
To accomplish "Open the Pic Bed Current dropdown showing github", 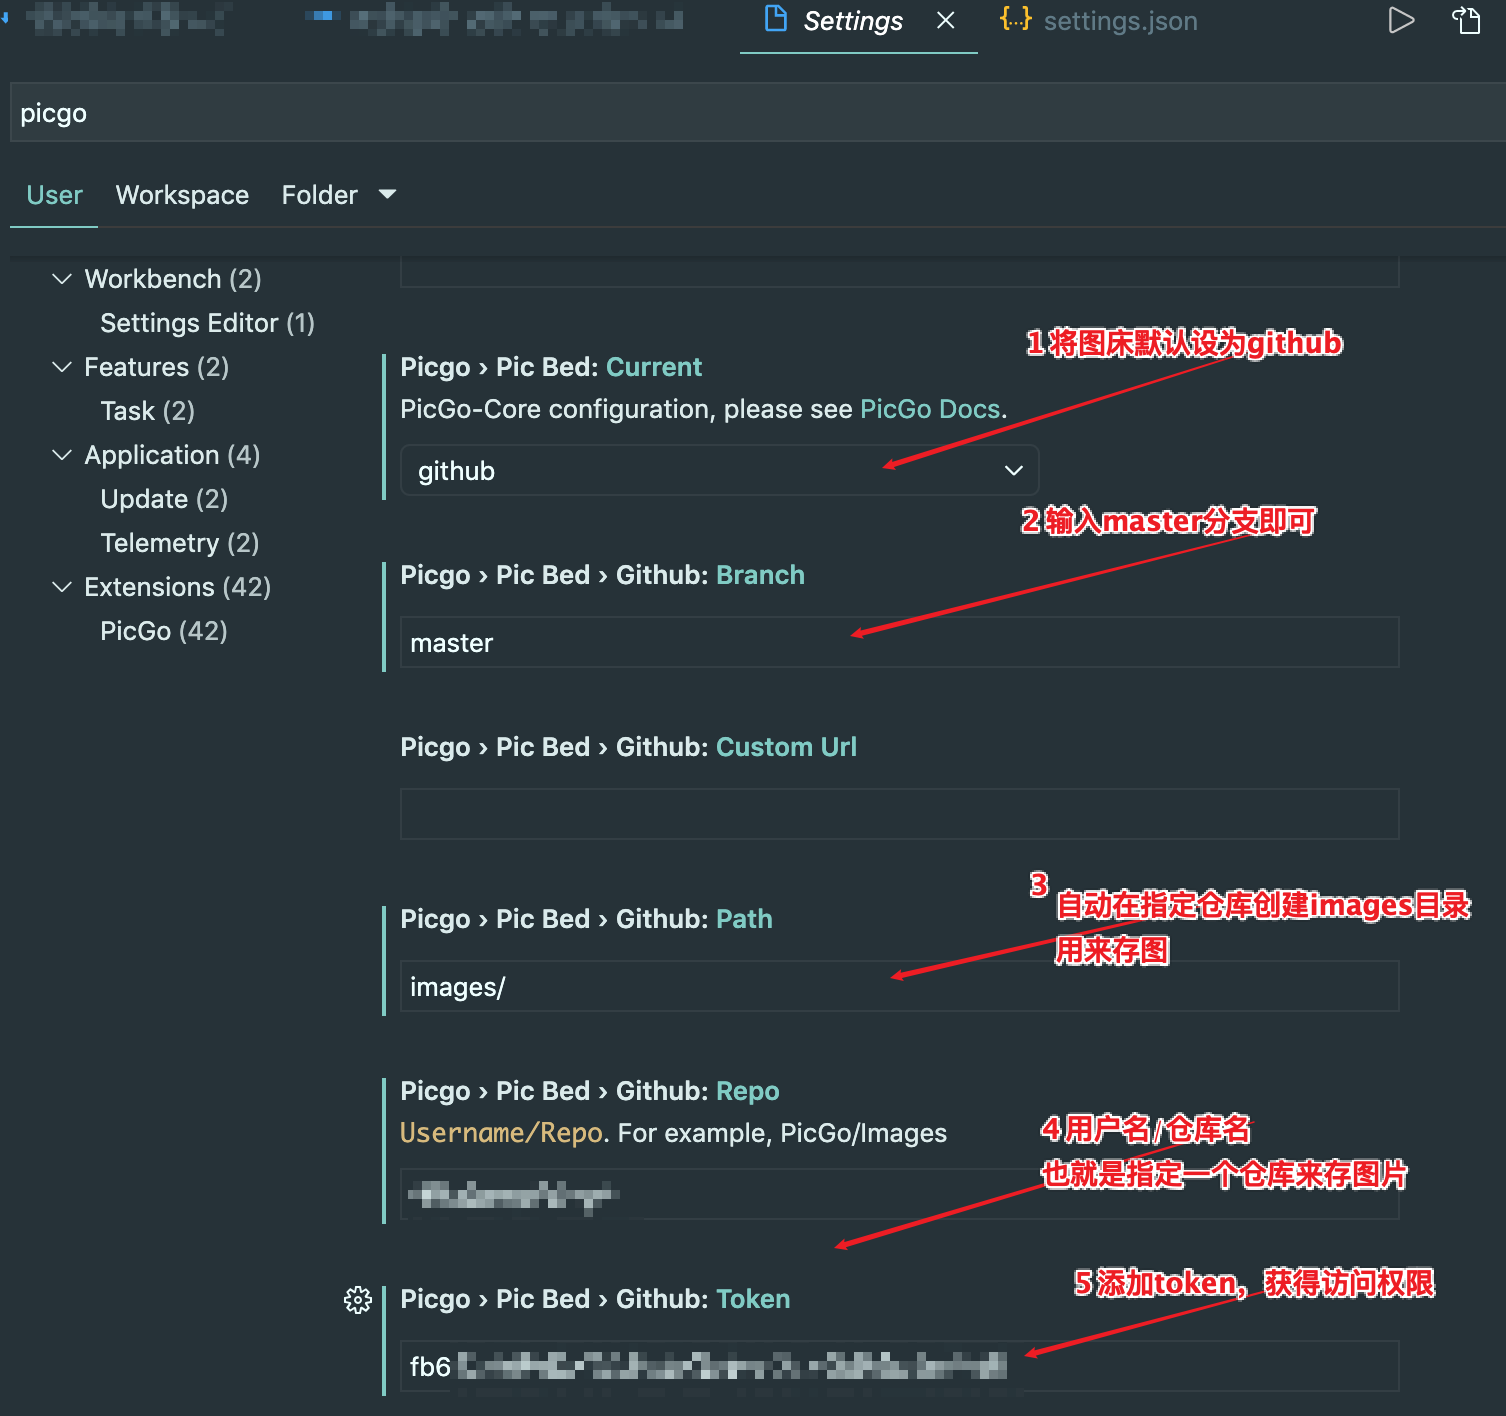I will (x=719, y=471).
